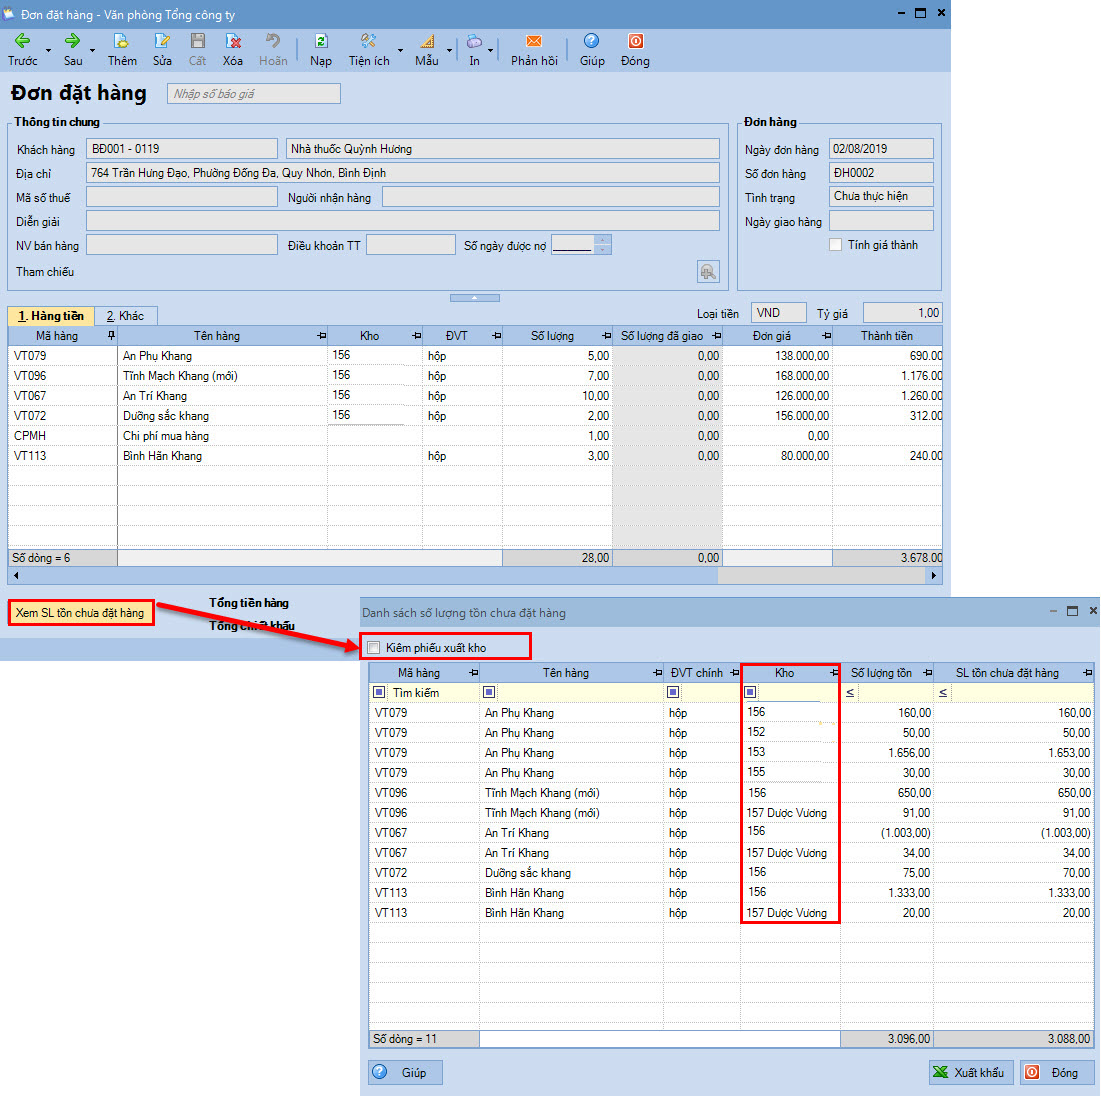Click the Xuất khẩu export button
This screenshot has width=1101, height=1105.
coord(969,1072)
